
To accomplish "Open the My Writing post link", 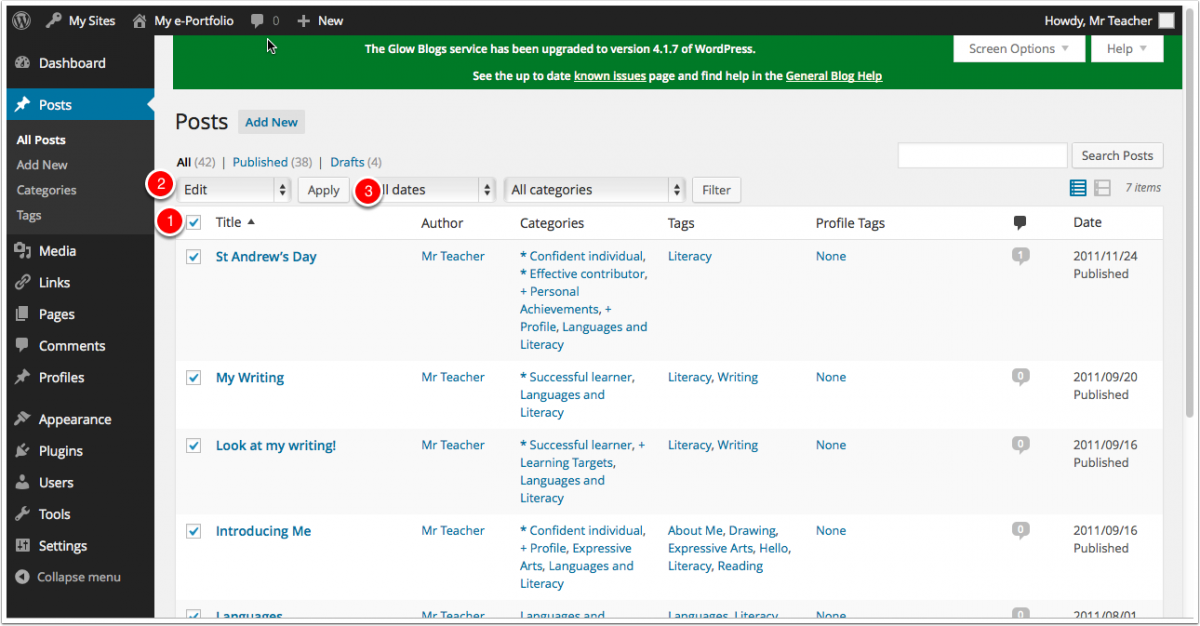I will tap(250, 378).
